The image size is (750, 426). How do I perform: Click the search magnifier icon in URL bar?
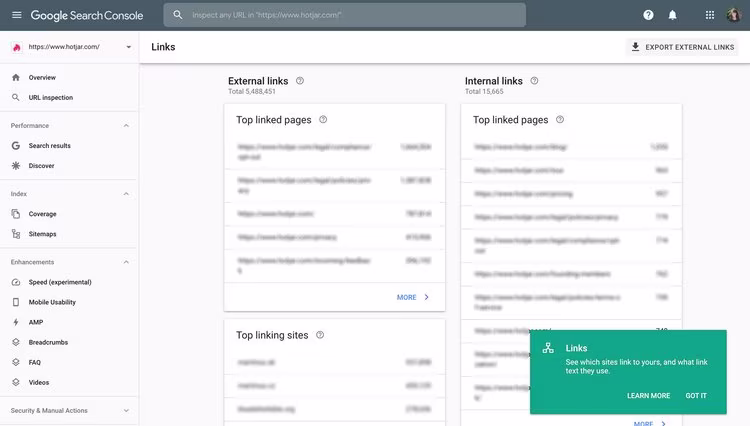(x=177, y=15)
